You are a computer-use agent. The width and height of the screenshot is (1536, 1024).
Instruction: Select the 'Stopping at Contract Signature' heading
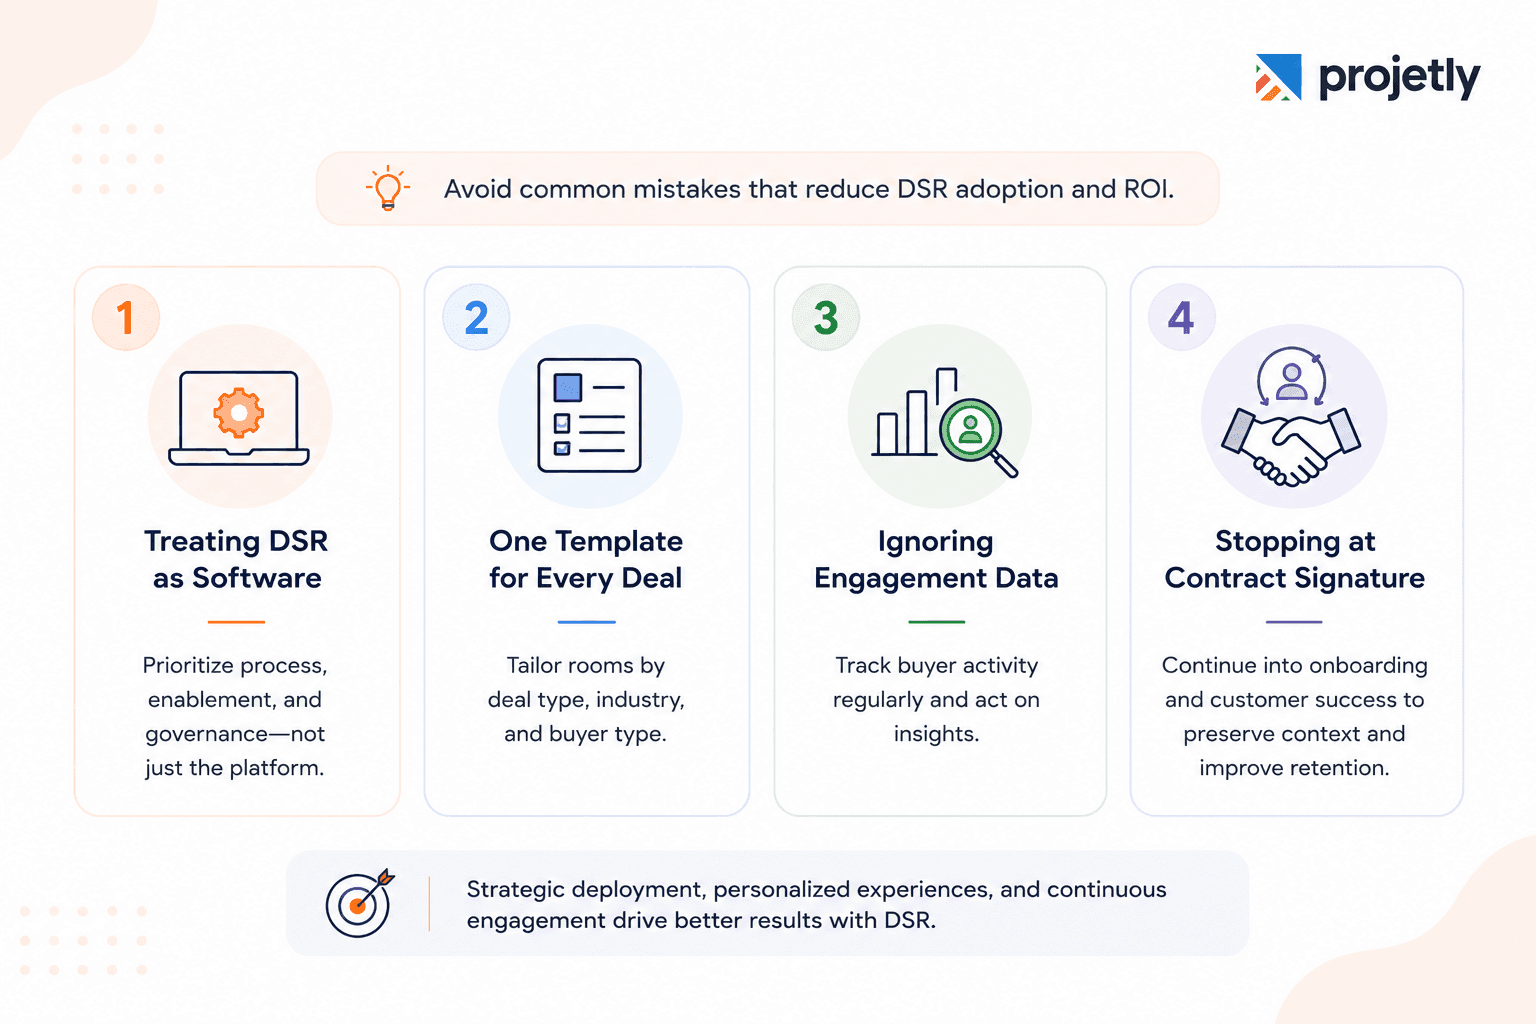(1295, 560)
